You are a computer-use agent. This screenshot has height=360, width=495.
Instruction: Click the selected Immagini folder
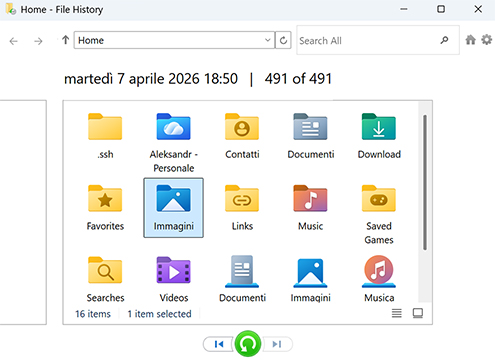(173, 208)
